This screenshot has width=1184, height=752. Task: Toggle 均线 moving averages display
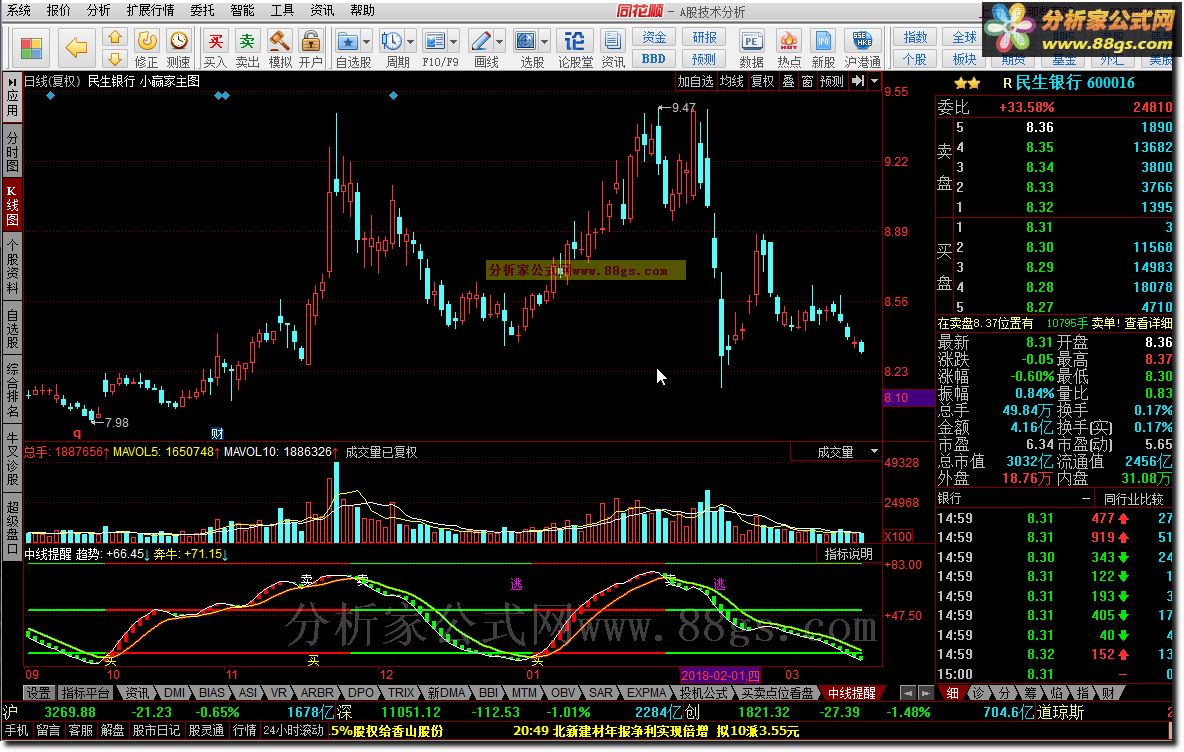(x=732, y=81)
